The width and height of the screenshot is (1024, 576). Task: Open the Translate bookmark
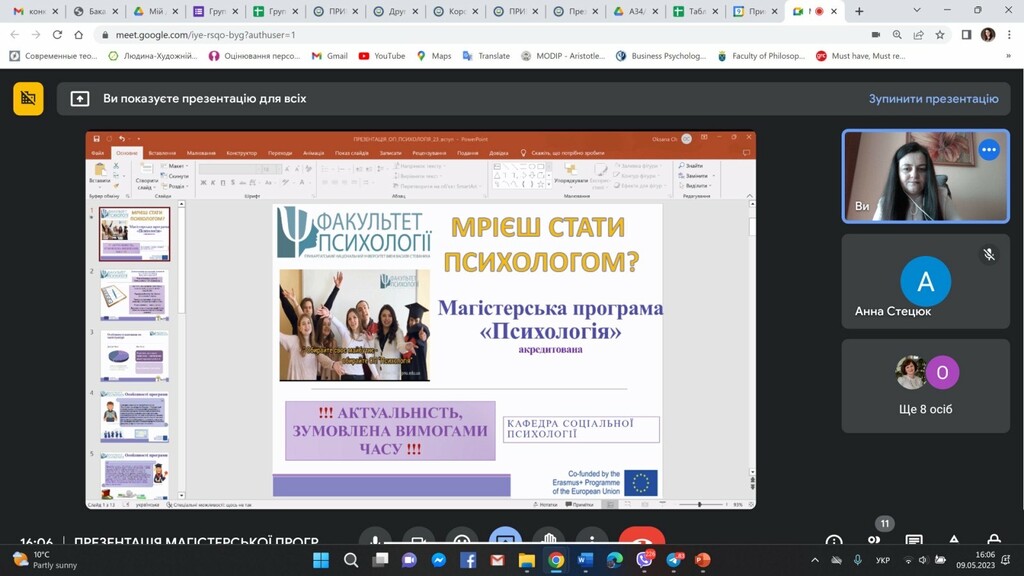coord(486,56)
